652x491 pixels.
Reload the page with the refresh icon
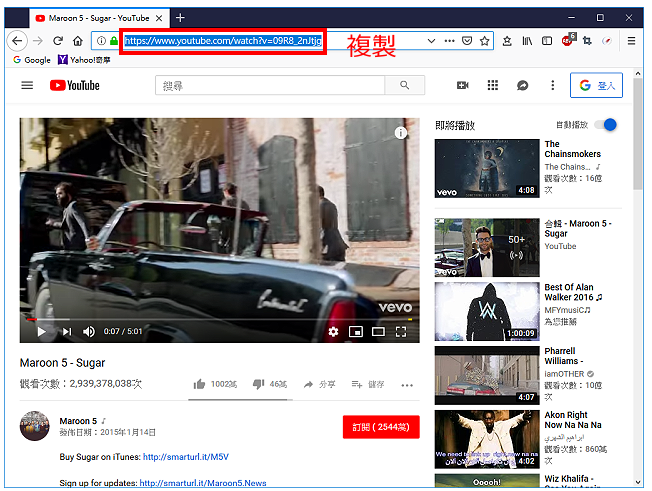pyautogui.click(x=58, y=41)
